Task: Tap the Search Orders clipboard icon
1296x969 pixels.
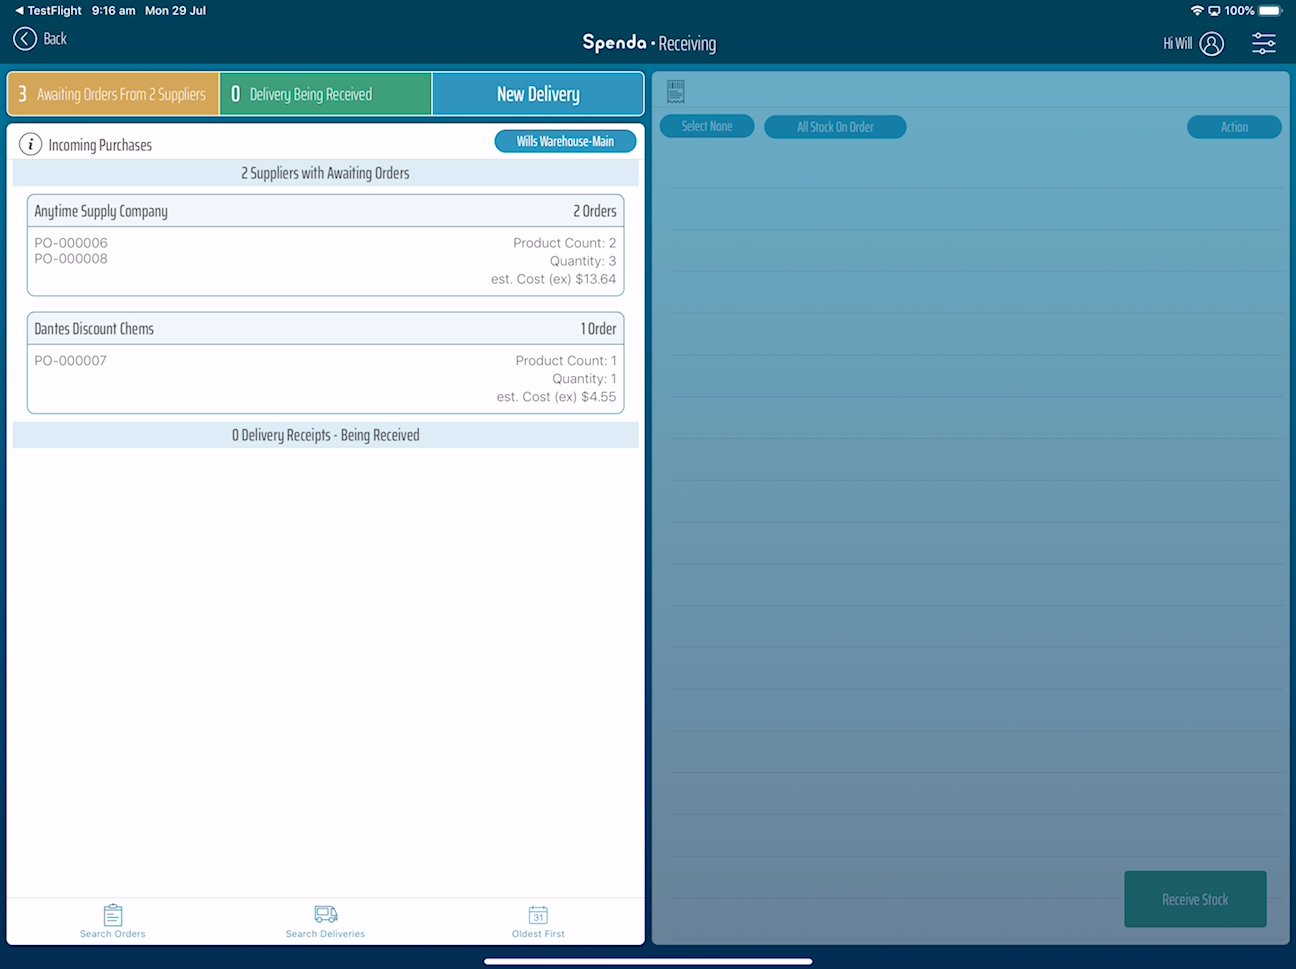Action: (113, 914)
